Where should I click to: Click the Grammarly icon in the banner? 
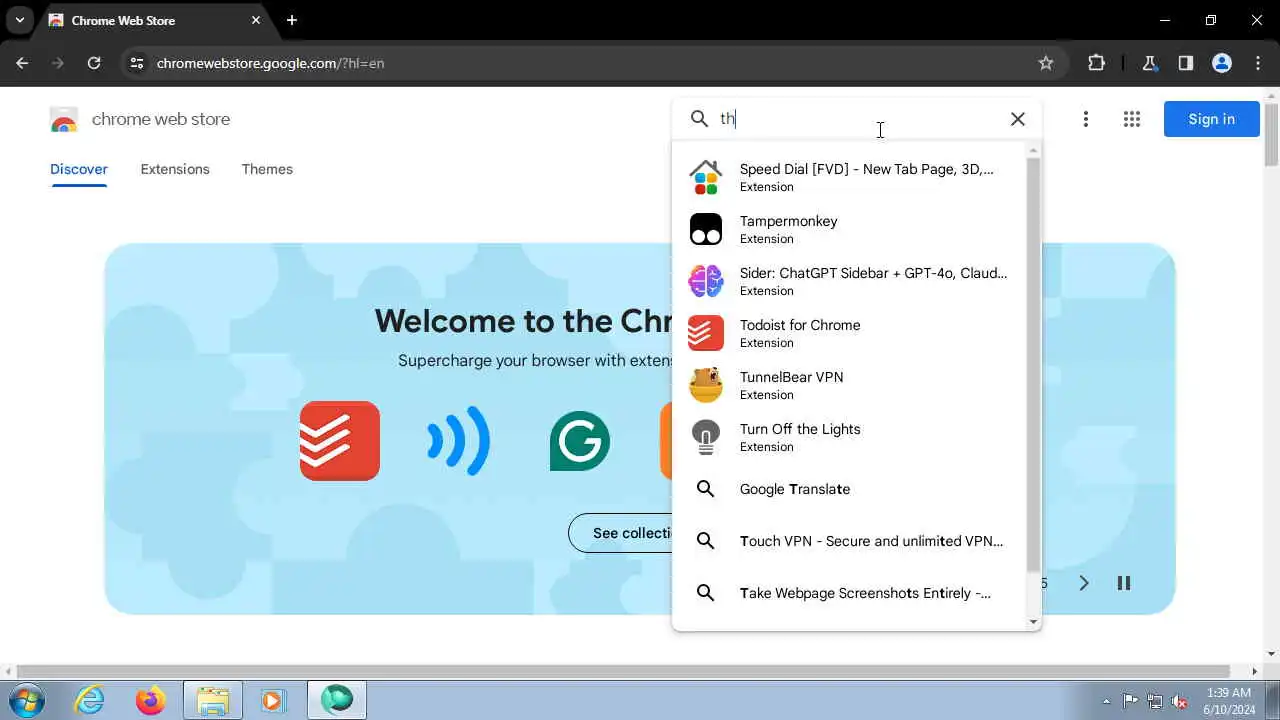(580, 441)
